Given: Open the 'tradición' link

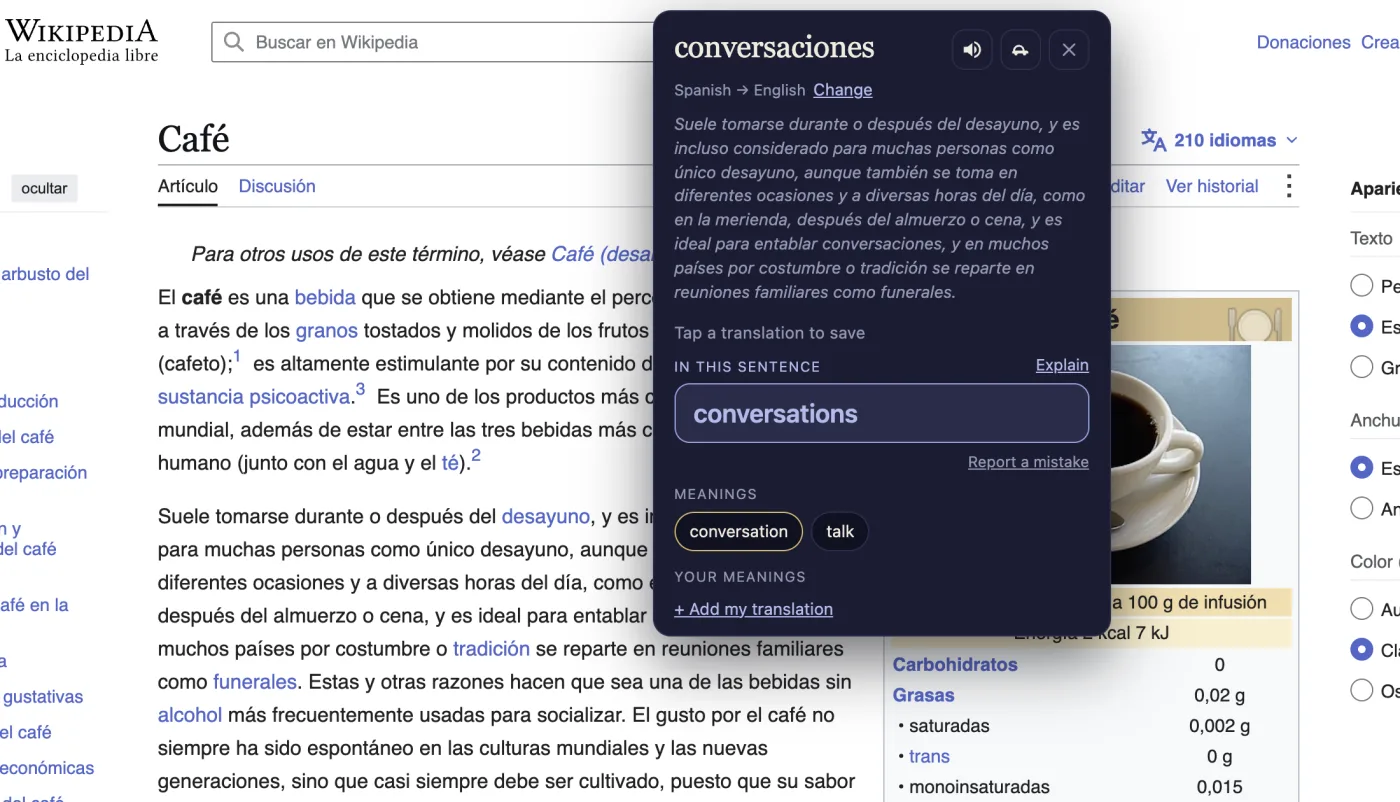Looking at the screenshot, I should pyautogui.click(x=491, y=648).
